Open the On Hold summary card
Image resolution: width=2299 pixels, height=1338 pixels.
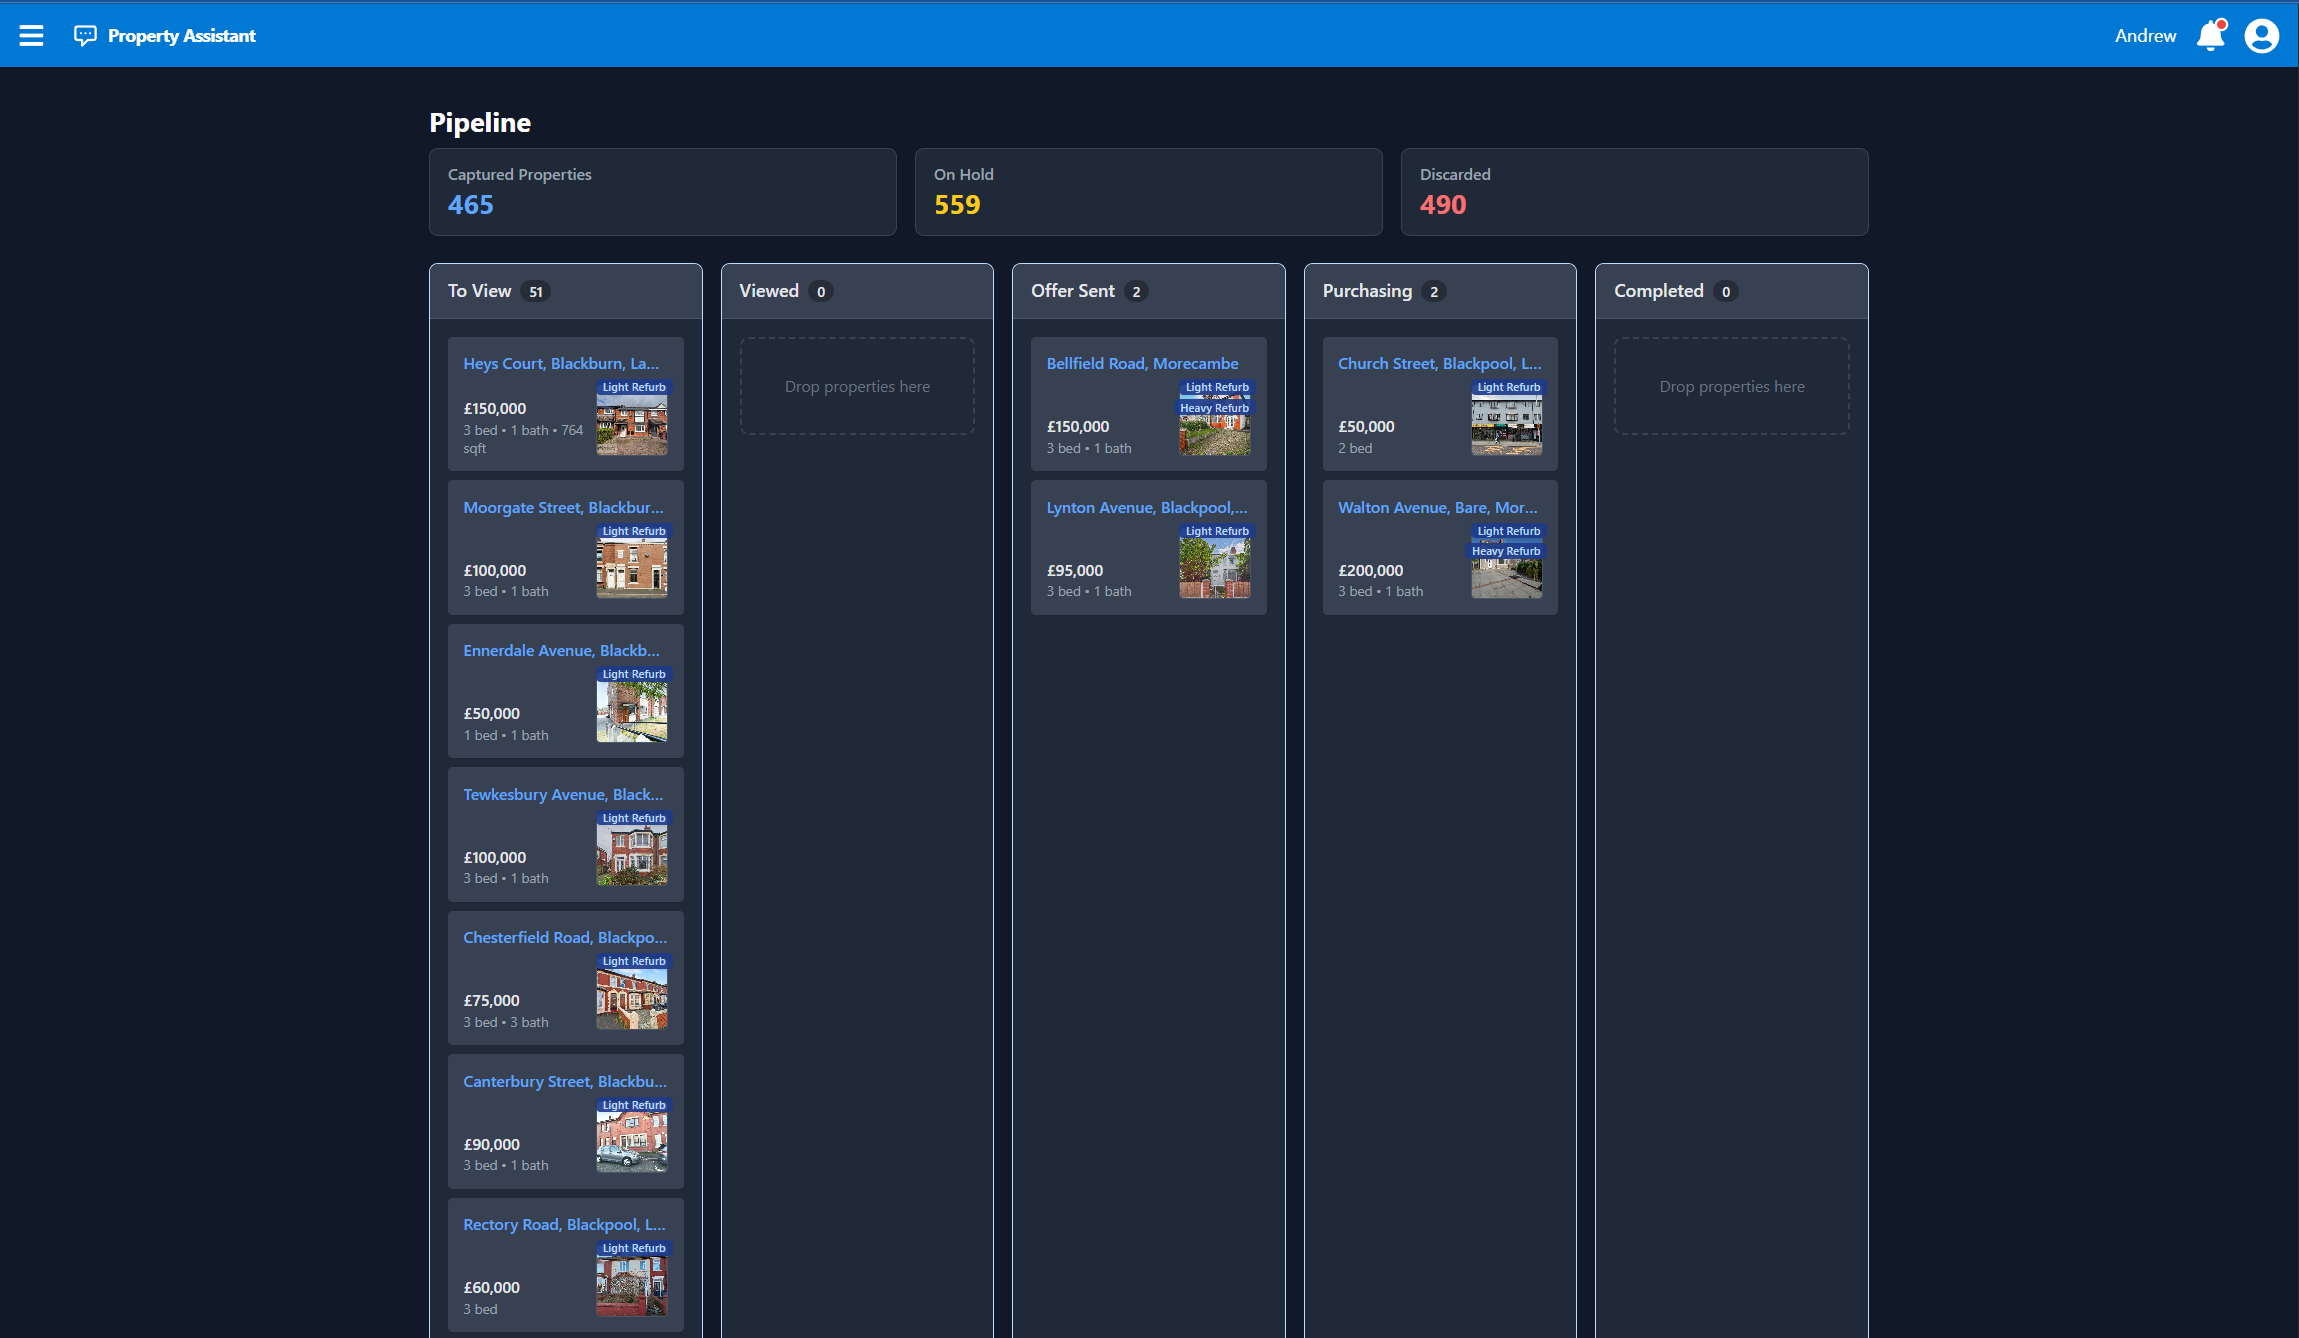(1148, 192)
